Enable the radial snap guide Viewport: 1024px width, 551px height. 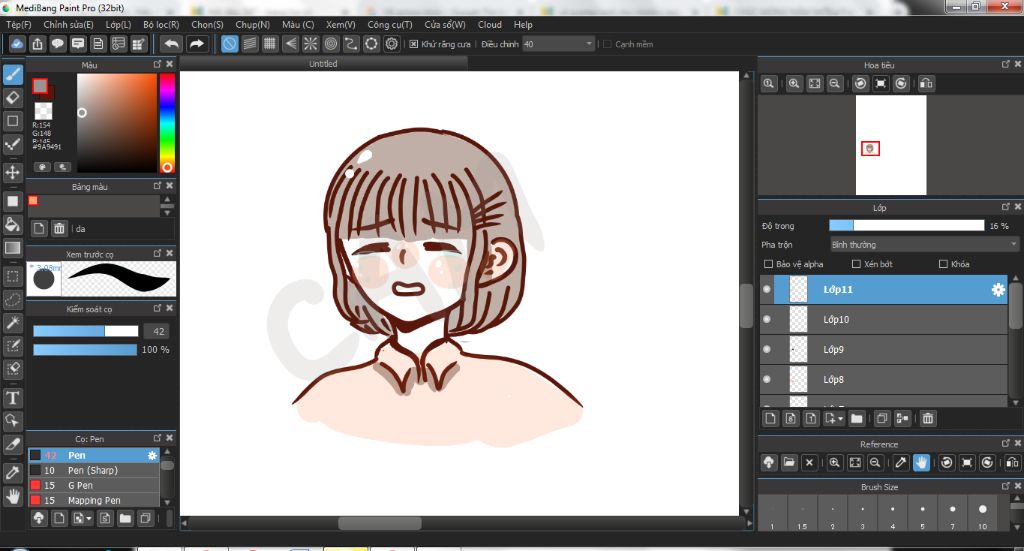coord(310,44)
